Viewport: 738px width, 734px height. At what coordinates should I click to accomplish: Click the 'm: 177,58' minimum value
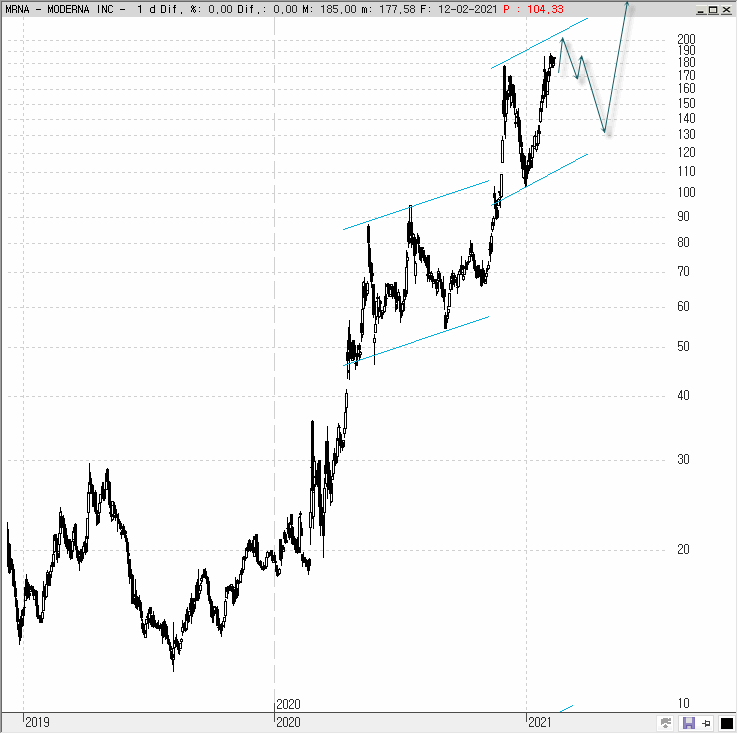389,9
